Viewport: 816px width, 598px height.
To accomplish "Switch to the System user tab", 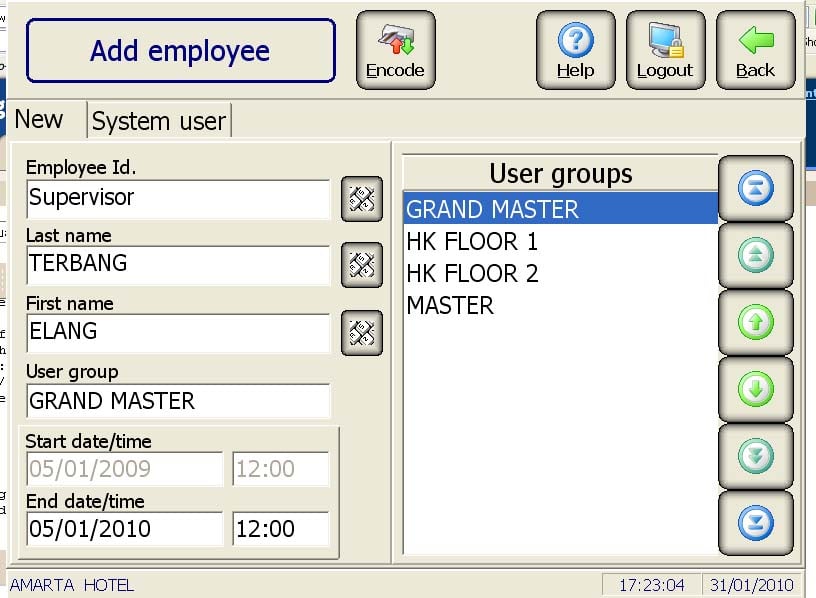I will coord(158,120).
